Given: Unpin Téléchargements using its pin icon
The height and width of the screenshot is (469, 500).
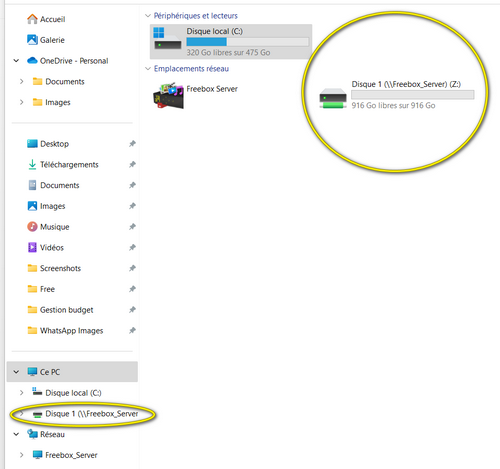Looking at the screenshot, I should pyautogui.click(x=132, y=164).
